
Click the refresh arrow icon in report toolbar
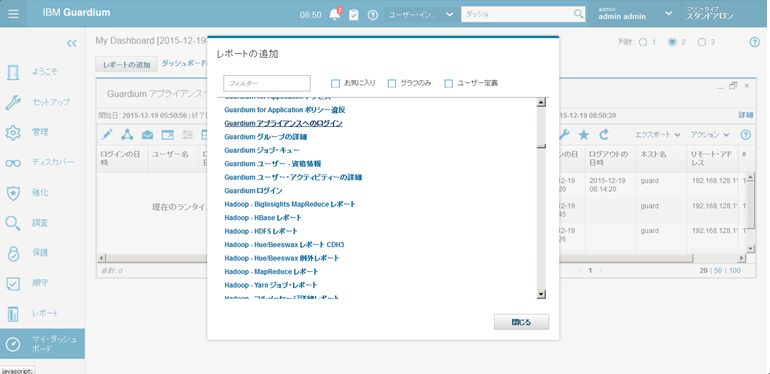604,134
